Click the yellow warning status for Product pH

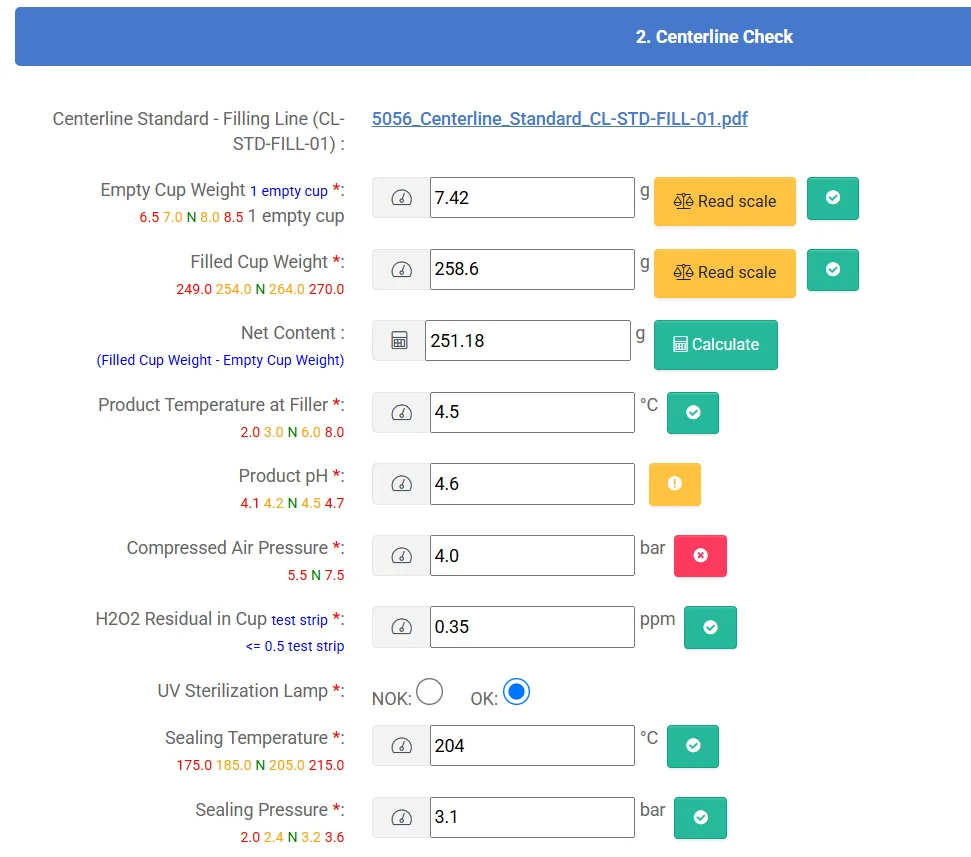[674, 484]
